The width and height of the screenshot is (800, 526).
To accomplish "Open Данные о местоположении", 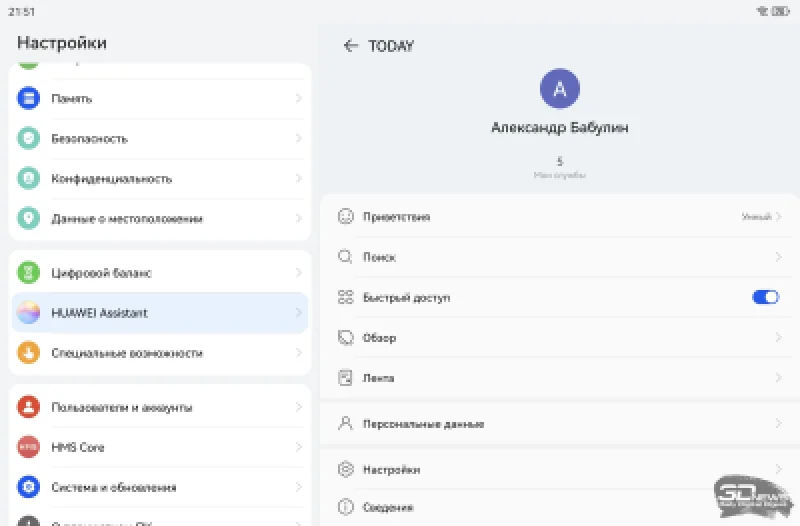I will point(160,218).
